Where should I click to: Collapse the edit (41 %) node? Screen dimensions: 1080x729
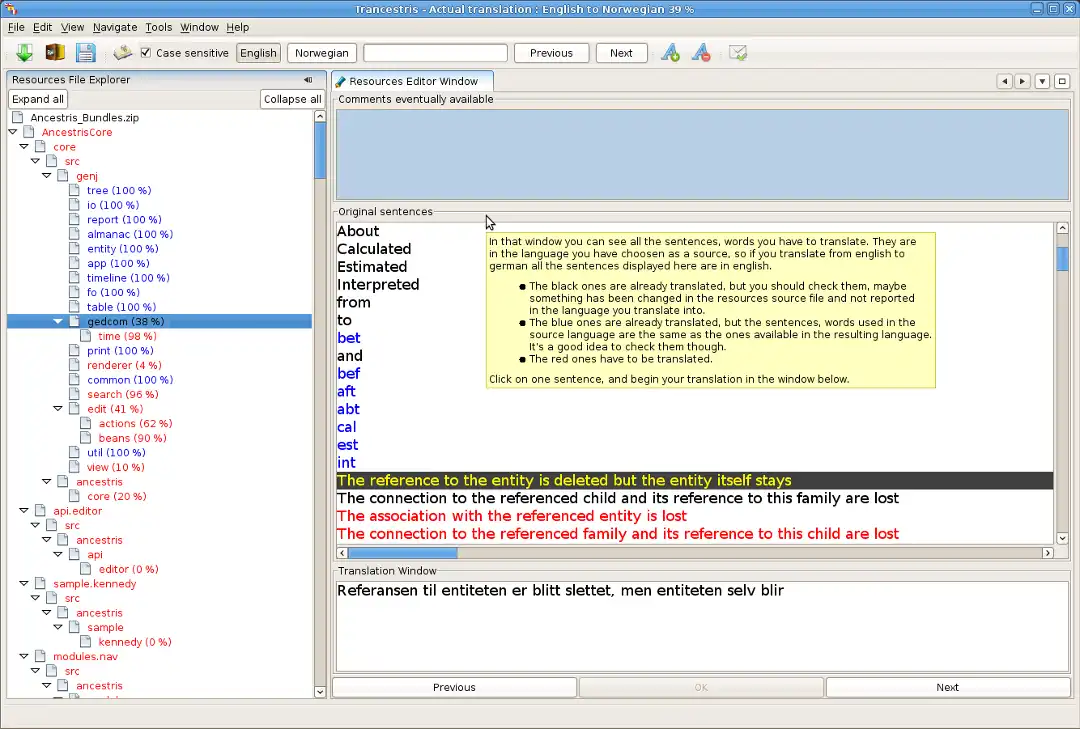(x=58, y=409)
